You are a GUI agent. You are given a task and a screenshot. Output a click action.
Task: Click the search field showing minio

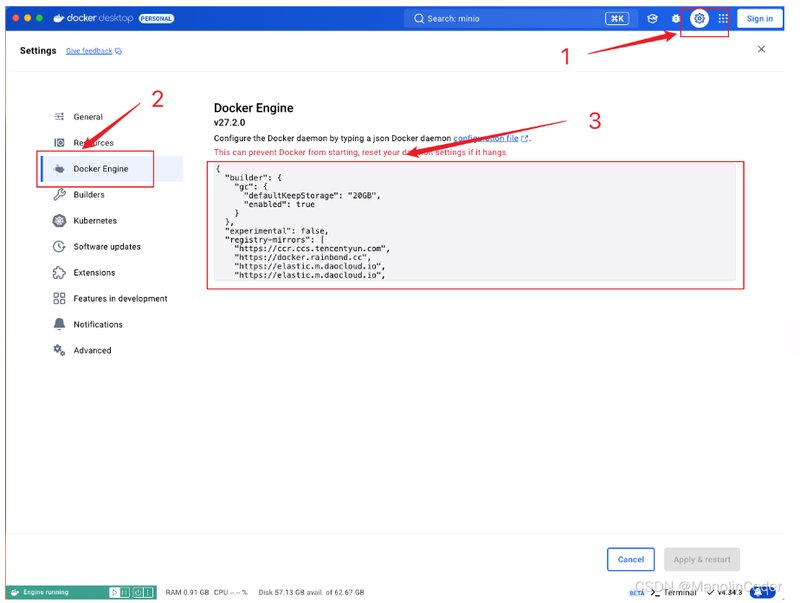tap(519, 19)
